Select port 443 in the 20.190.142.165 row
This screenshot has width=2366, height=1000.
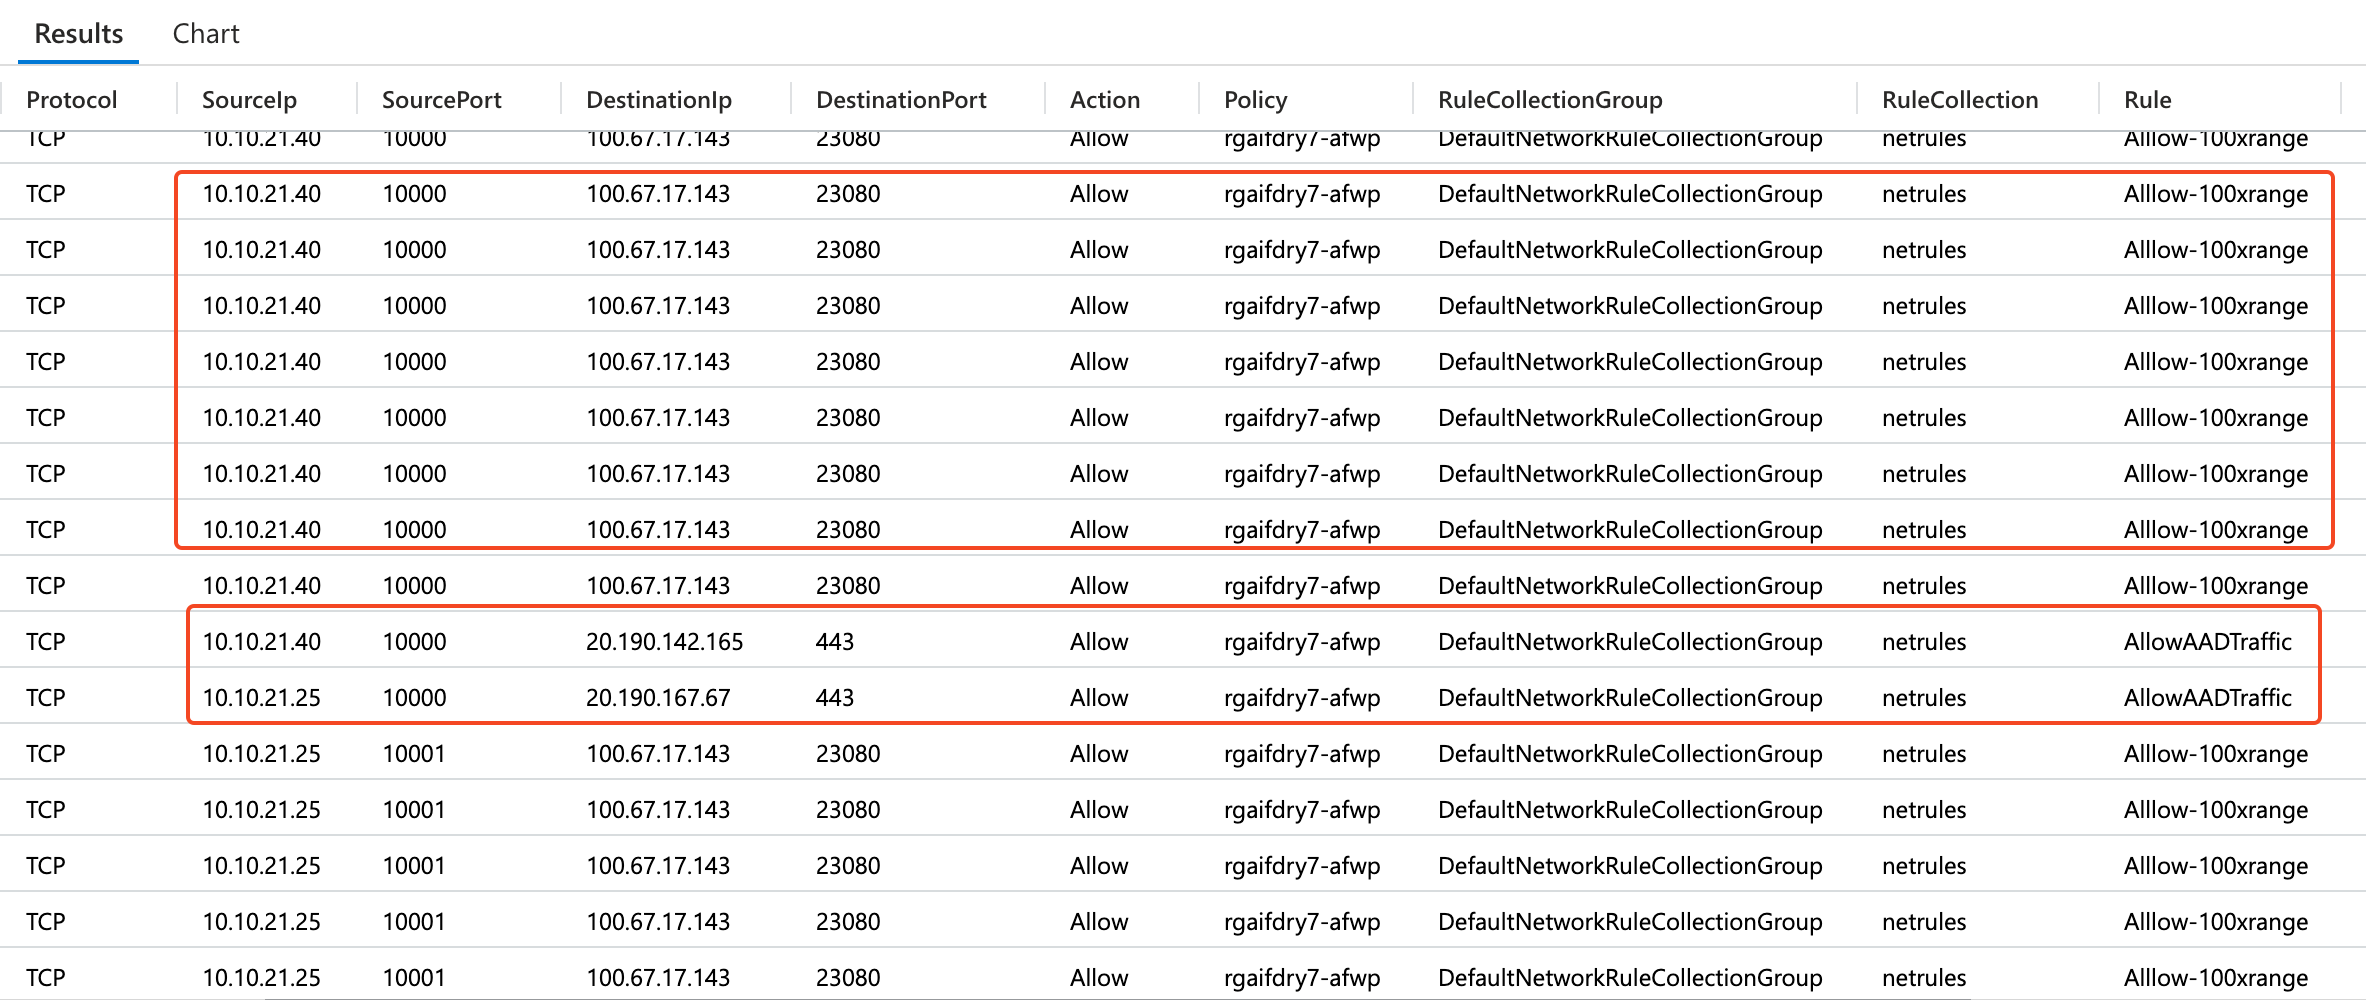(x=834, y=642)
